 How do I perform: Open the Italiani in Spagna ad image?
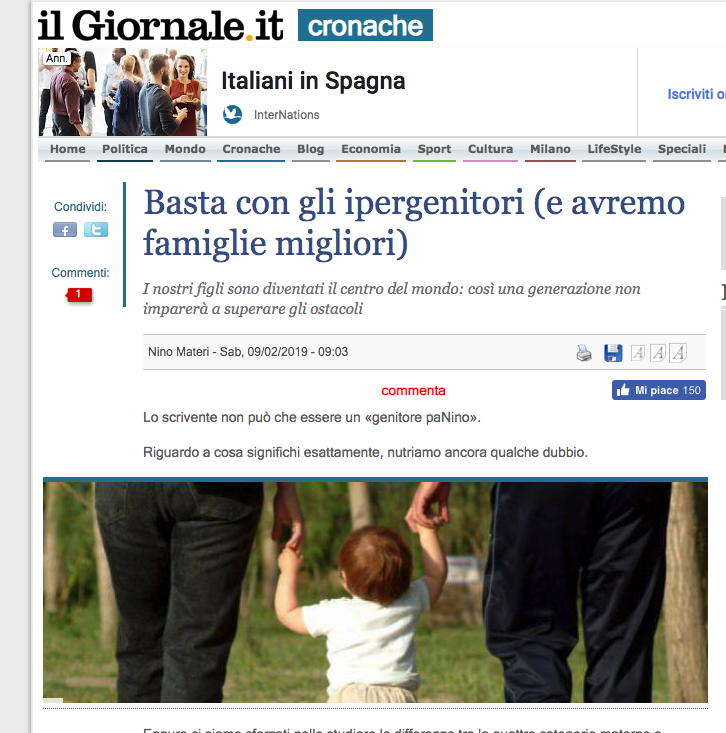pos(122,92)
